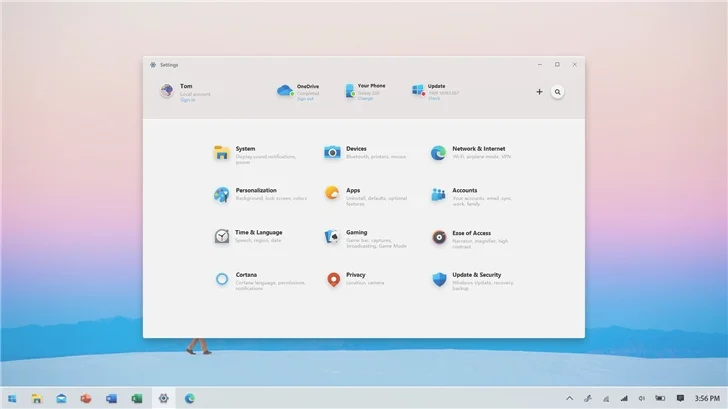Open the Apps category icon

point(332,193)
